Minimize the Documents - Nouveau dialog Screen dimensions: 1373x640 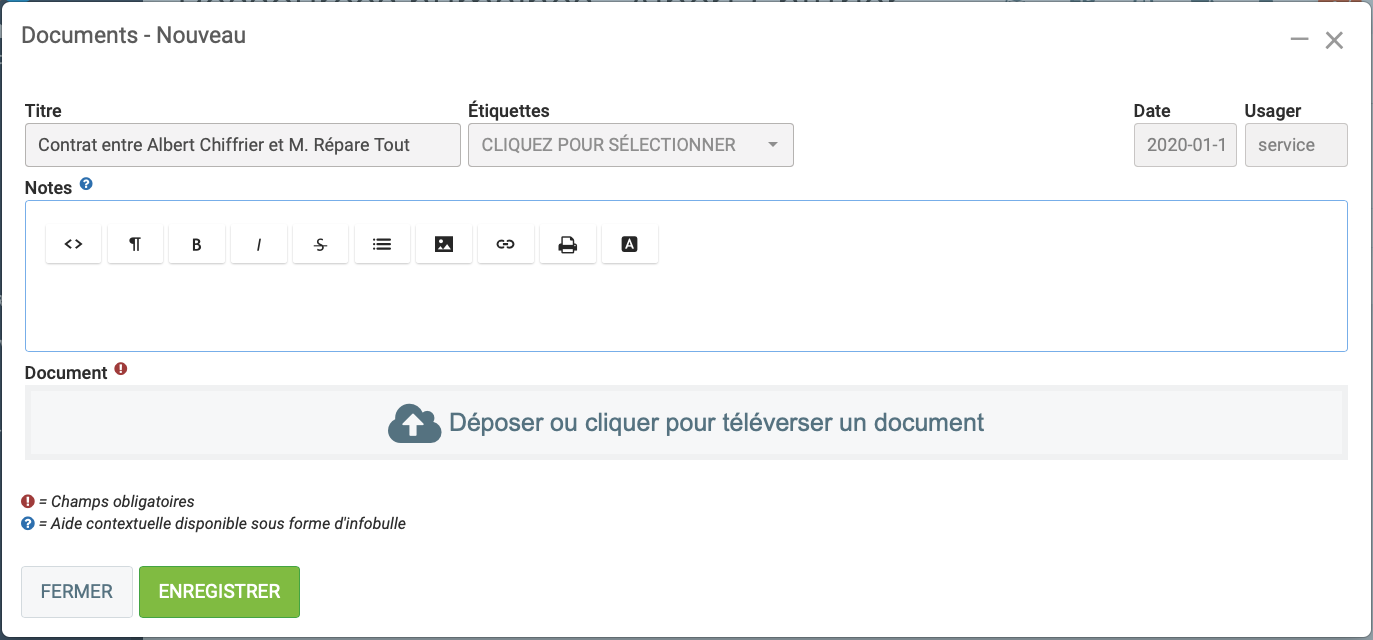(1299, 40)
